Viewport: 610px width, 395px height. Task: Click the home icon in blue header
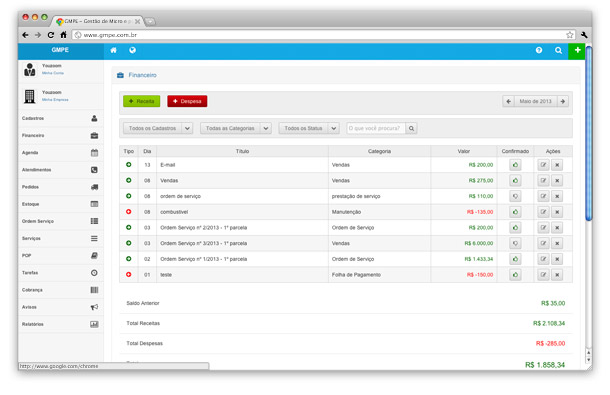tap(113, 50)
